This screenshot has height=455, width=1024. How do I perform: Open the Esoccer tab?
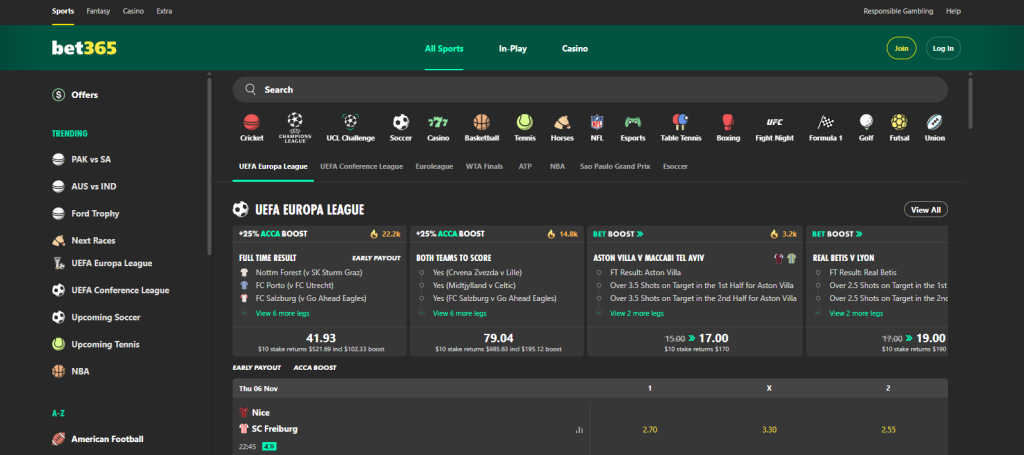click(x=675, y=166)
